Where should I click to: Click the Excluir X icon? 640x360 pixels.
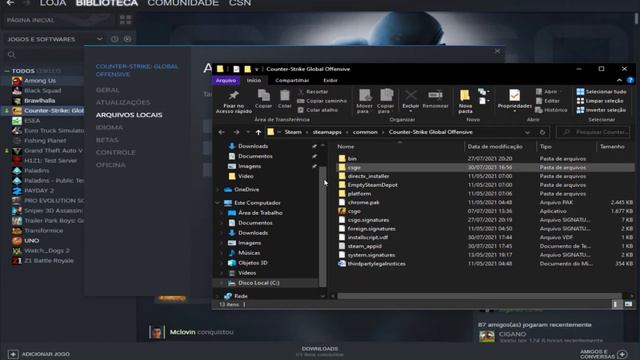point(410,96)
